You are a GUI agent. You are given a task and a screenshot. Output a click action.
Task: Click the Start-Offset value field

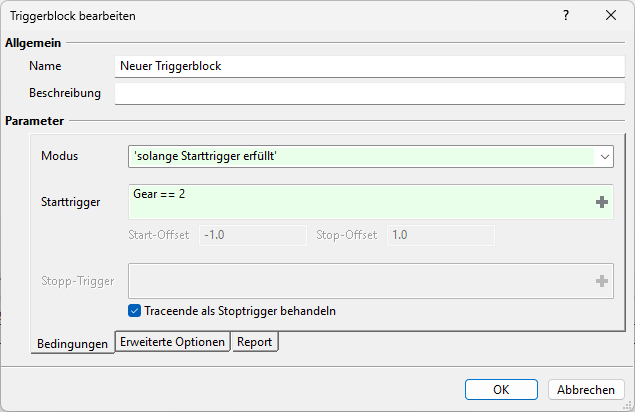253,235
